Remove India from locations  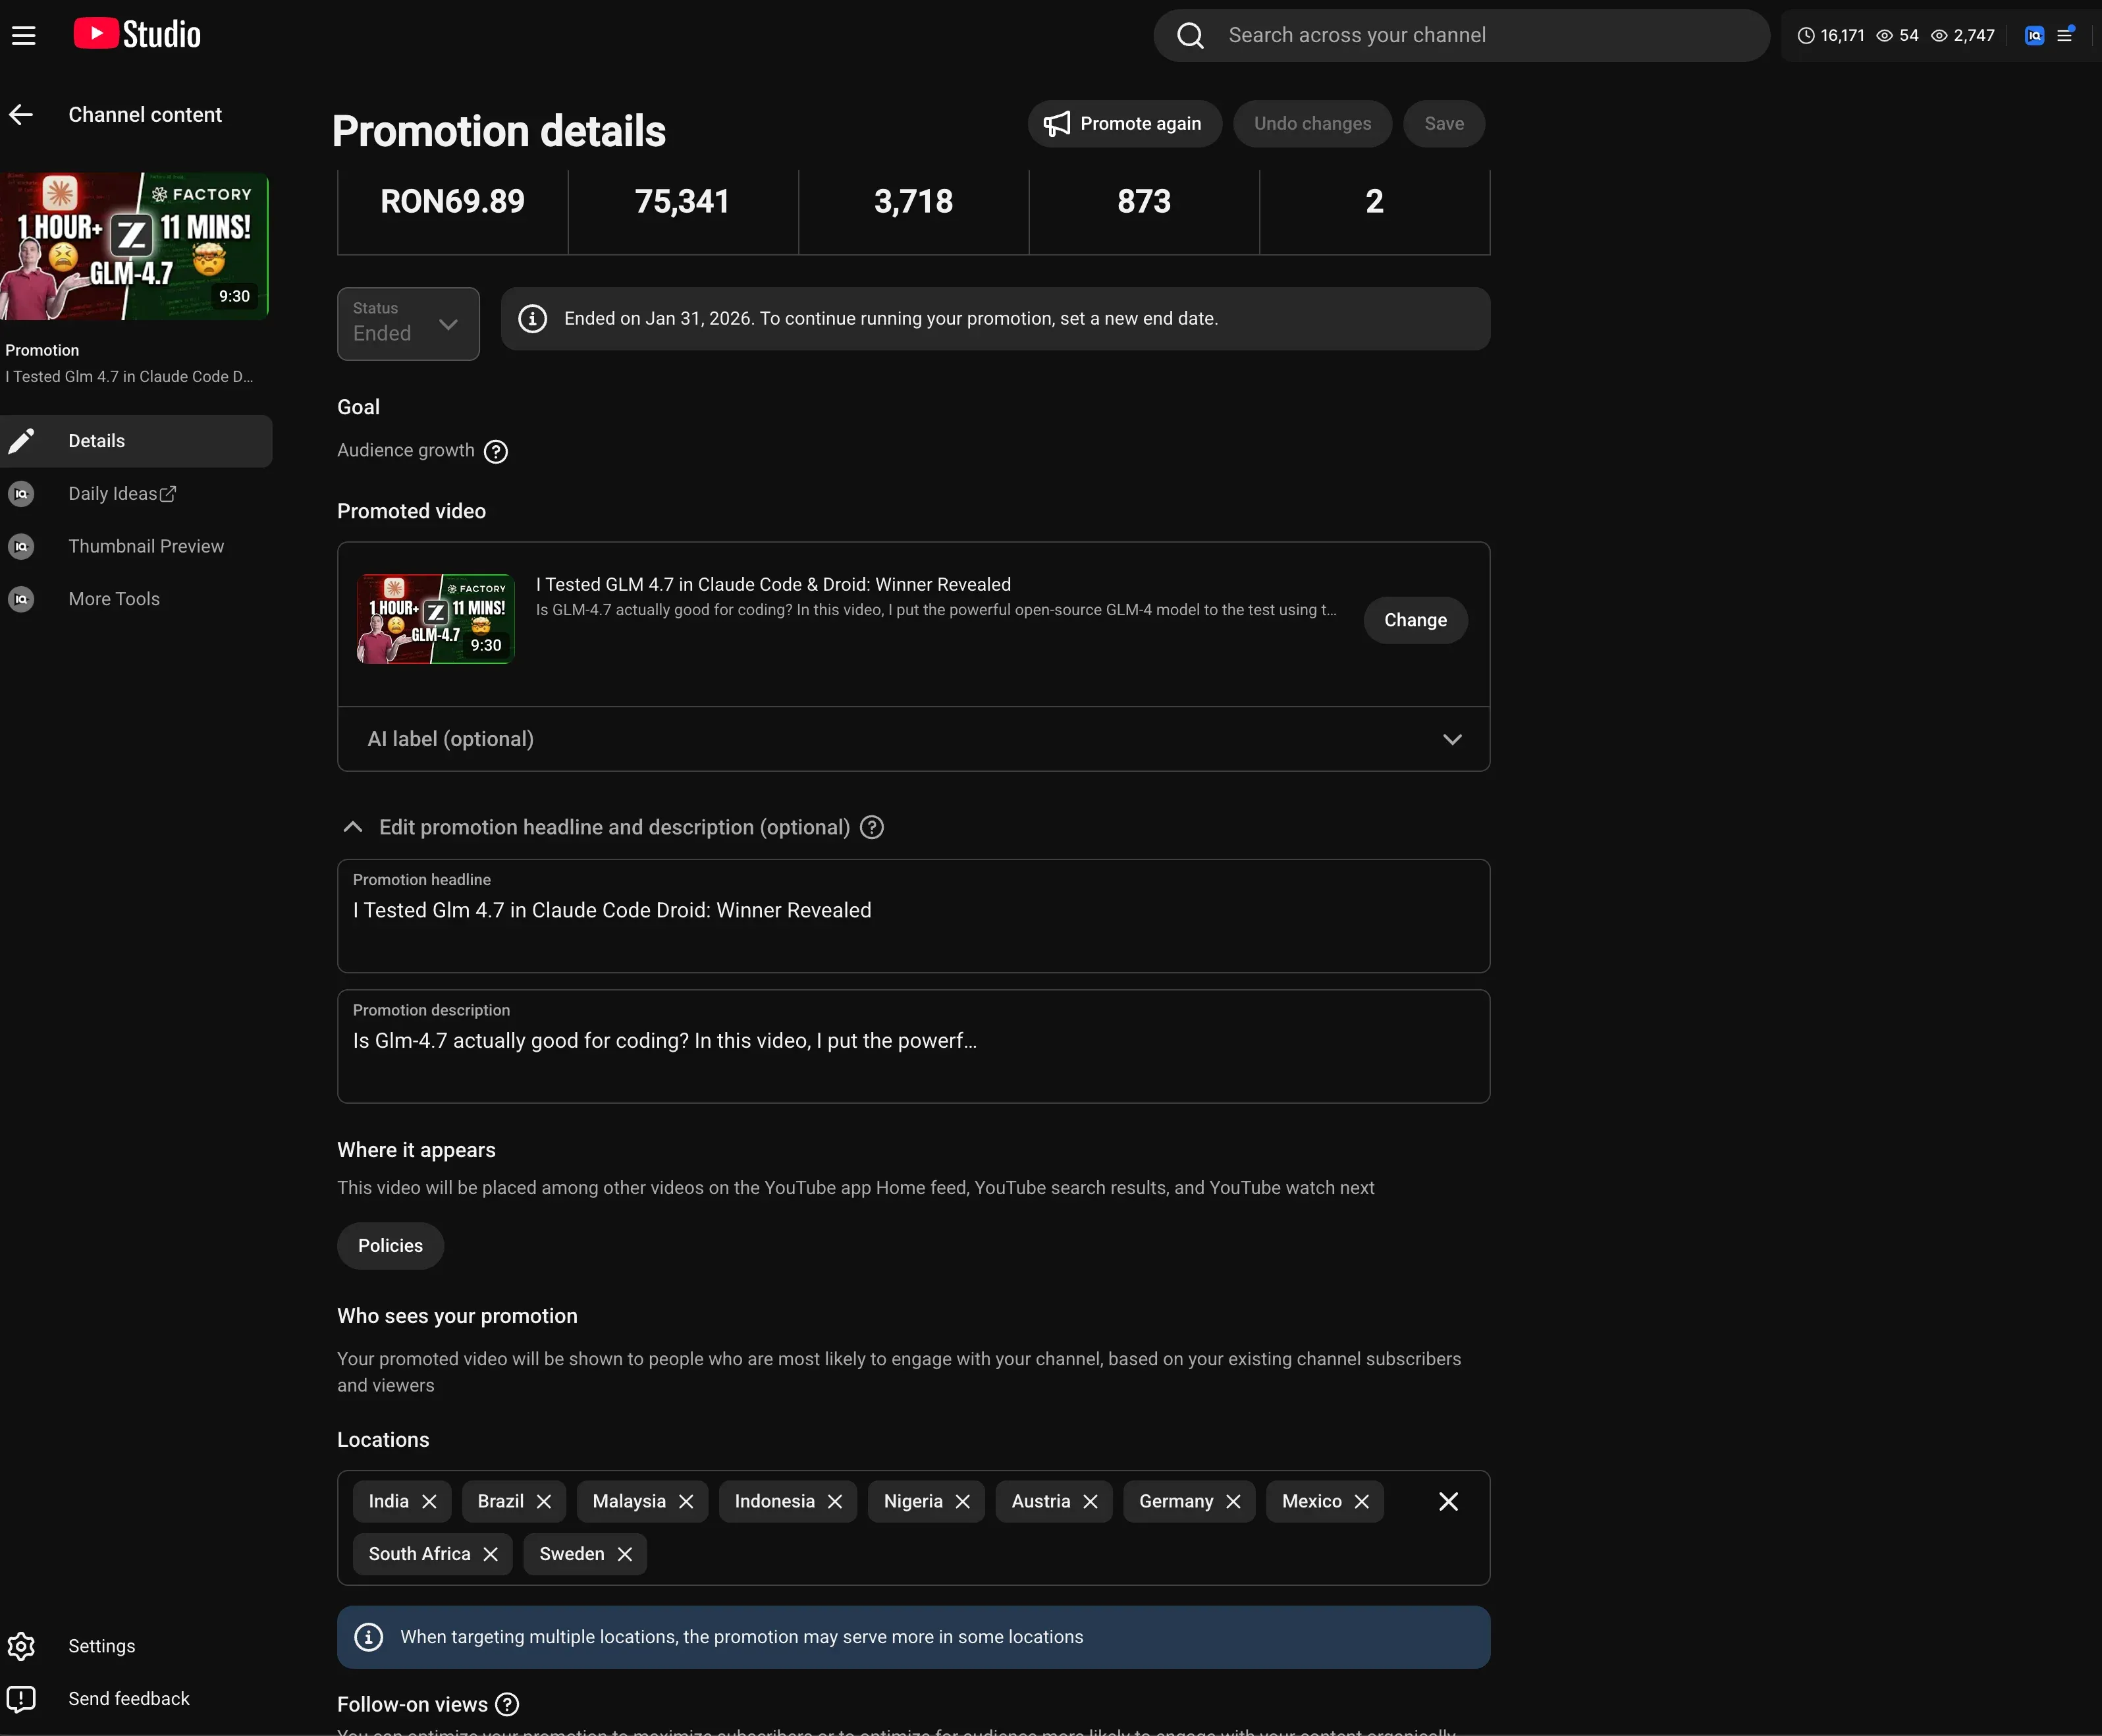click(430, 1502)
